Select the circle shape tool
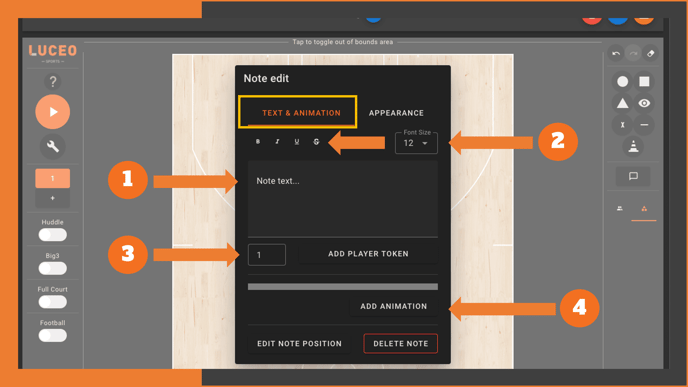Image resolution: width=688 pixels, height=387 pixels. [x=622, y=82]
